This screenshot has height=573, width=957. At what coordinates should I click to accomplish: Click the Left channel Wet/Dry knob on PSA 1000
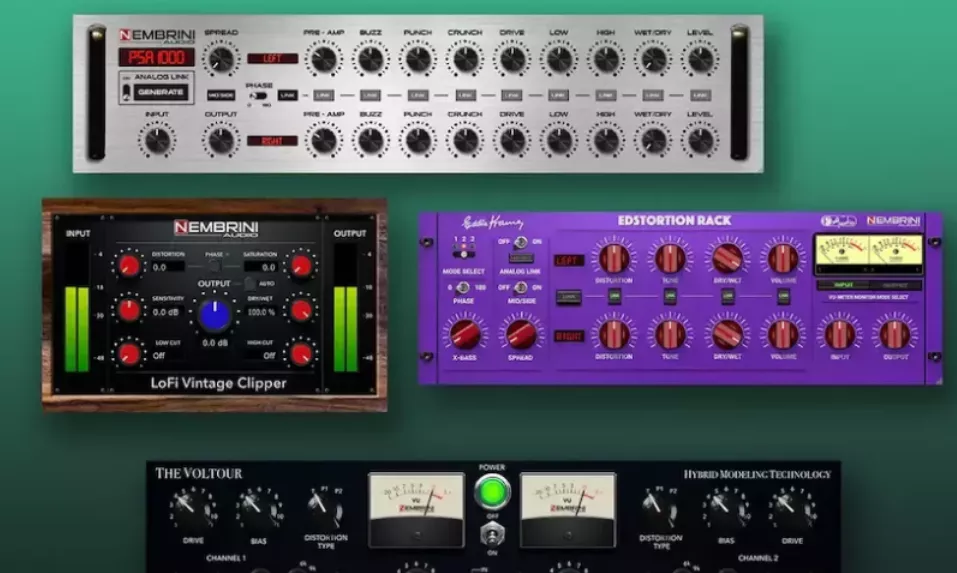[653, 59]
